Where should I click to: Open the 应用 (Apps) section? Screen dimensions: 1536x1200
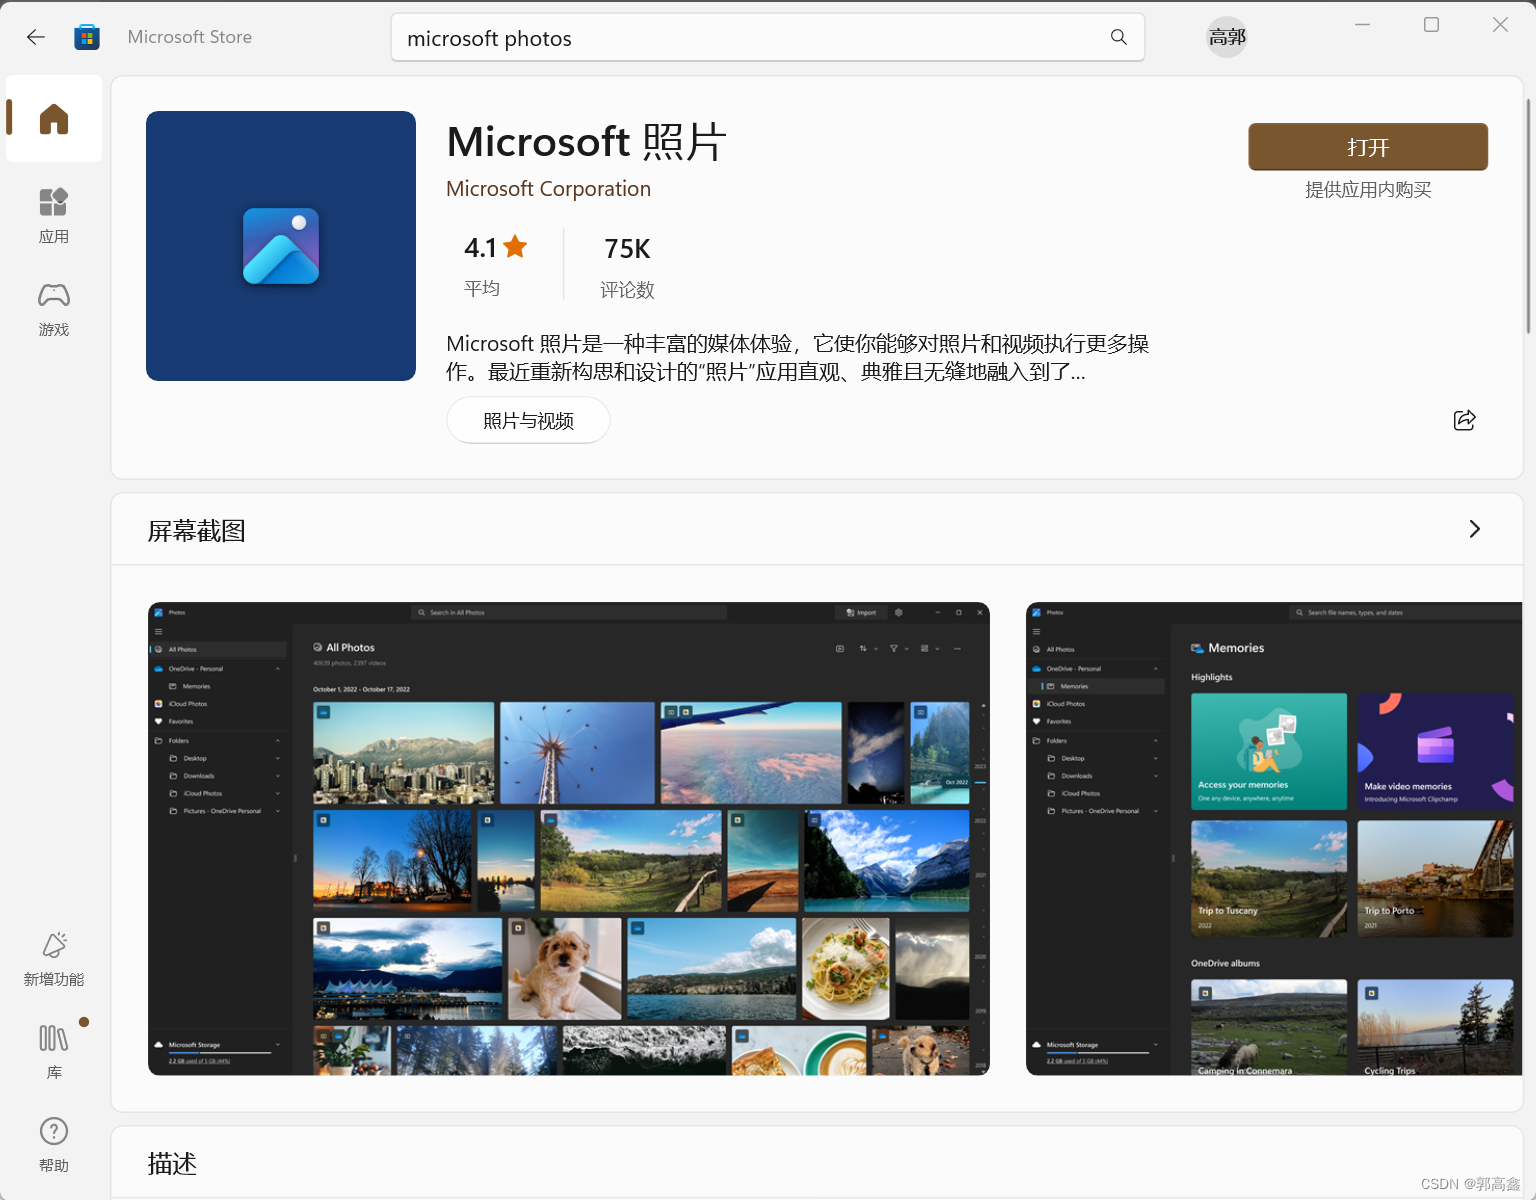pos(54,215)
